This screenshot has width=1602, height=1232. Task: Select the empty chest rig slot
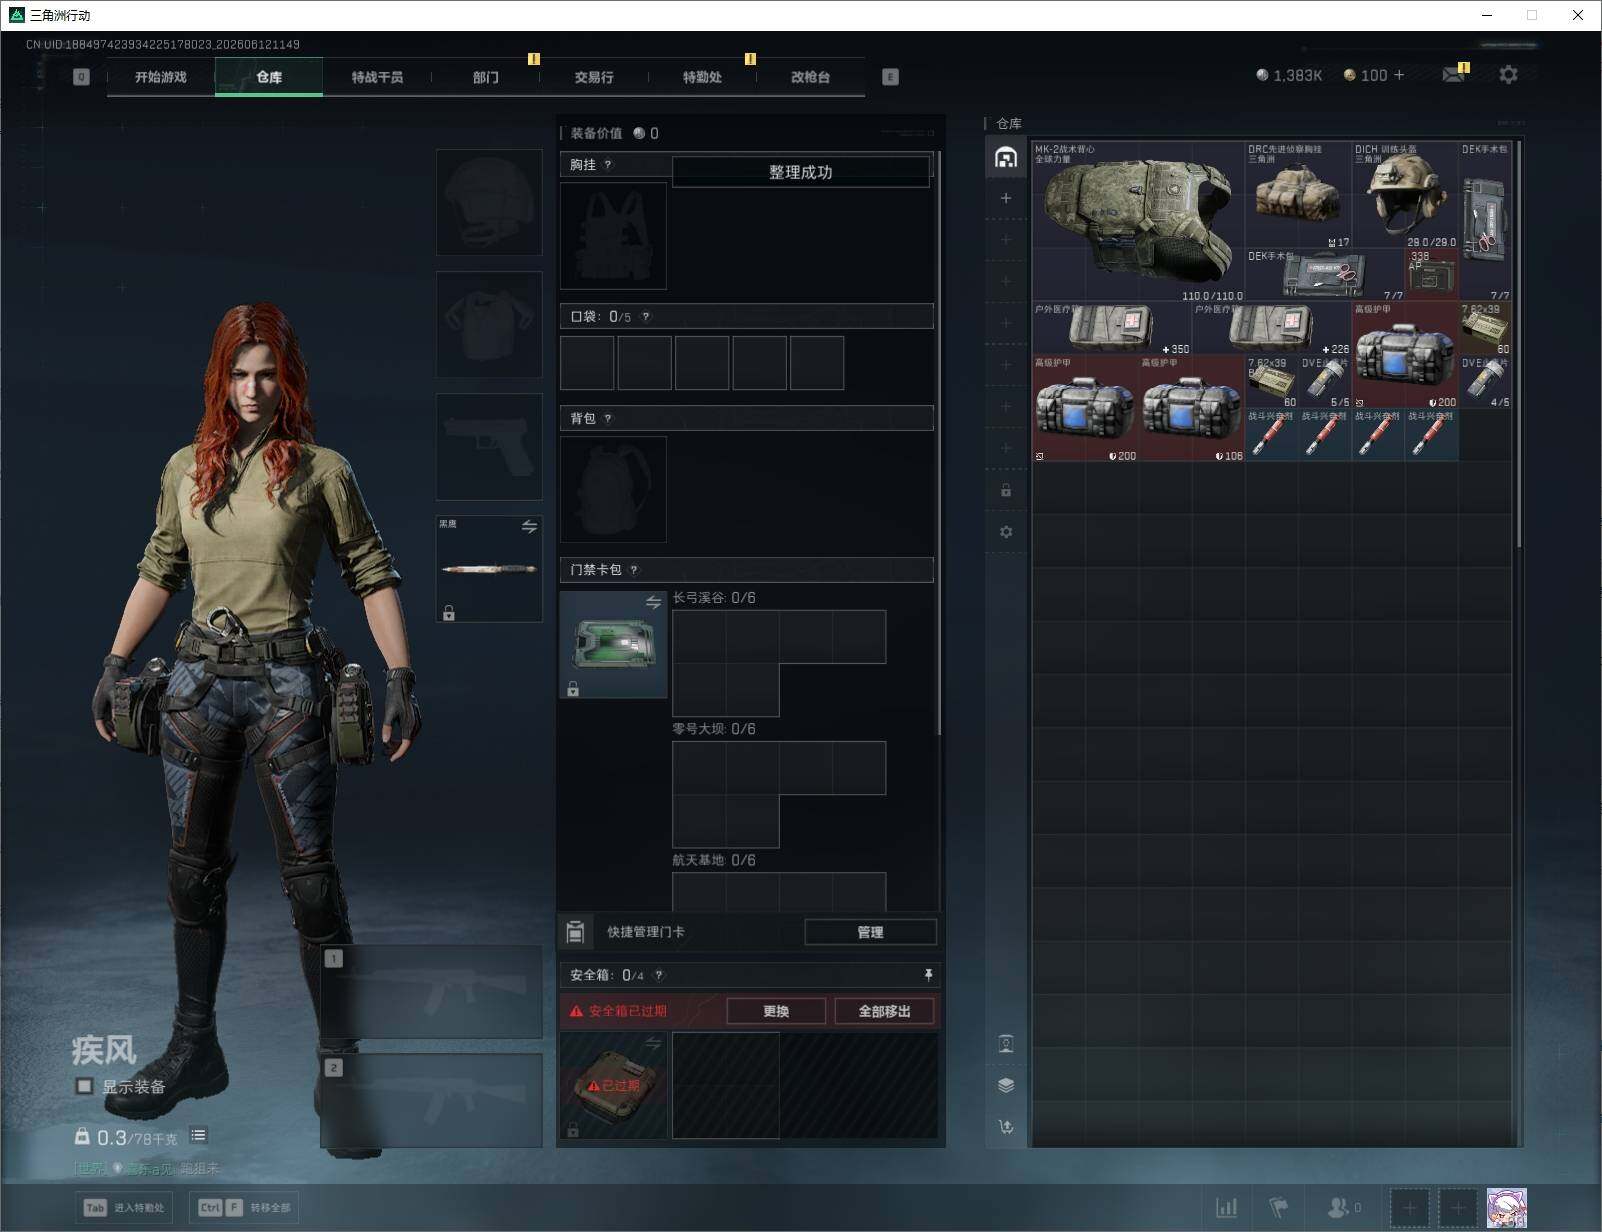613,236
